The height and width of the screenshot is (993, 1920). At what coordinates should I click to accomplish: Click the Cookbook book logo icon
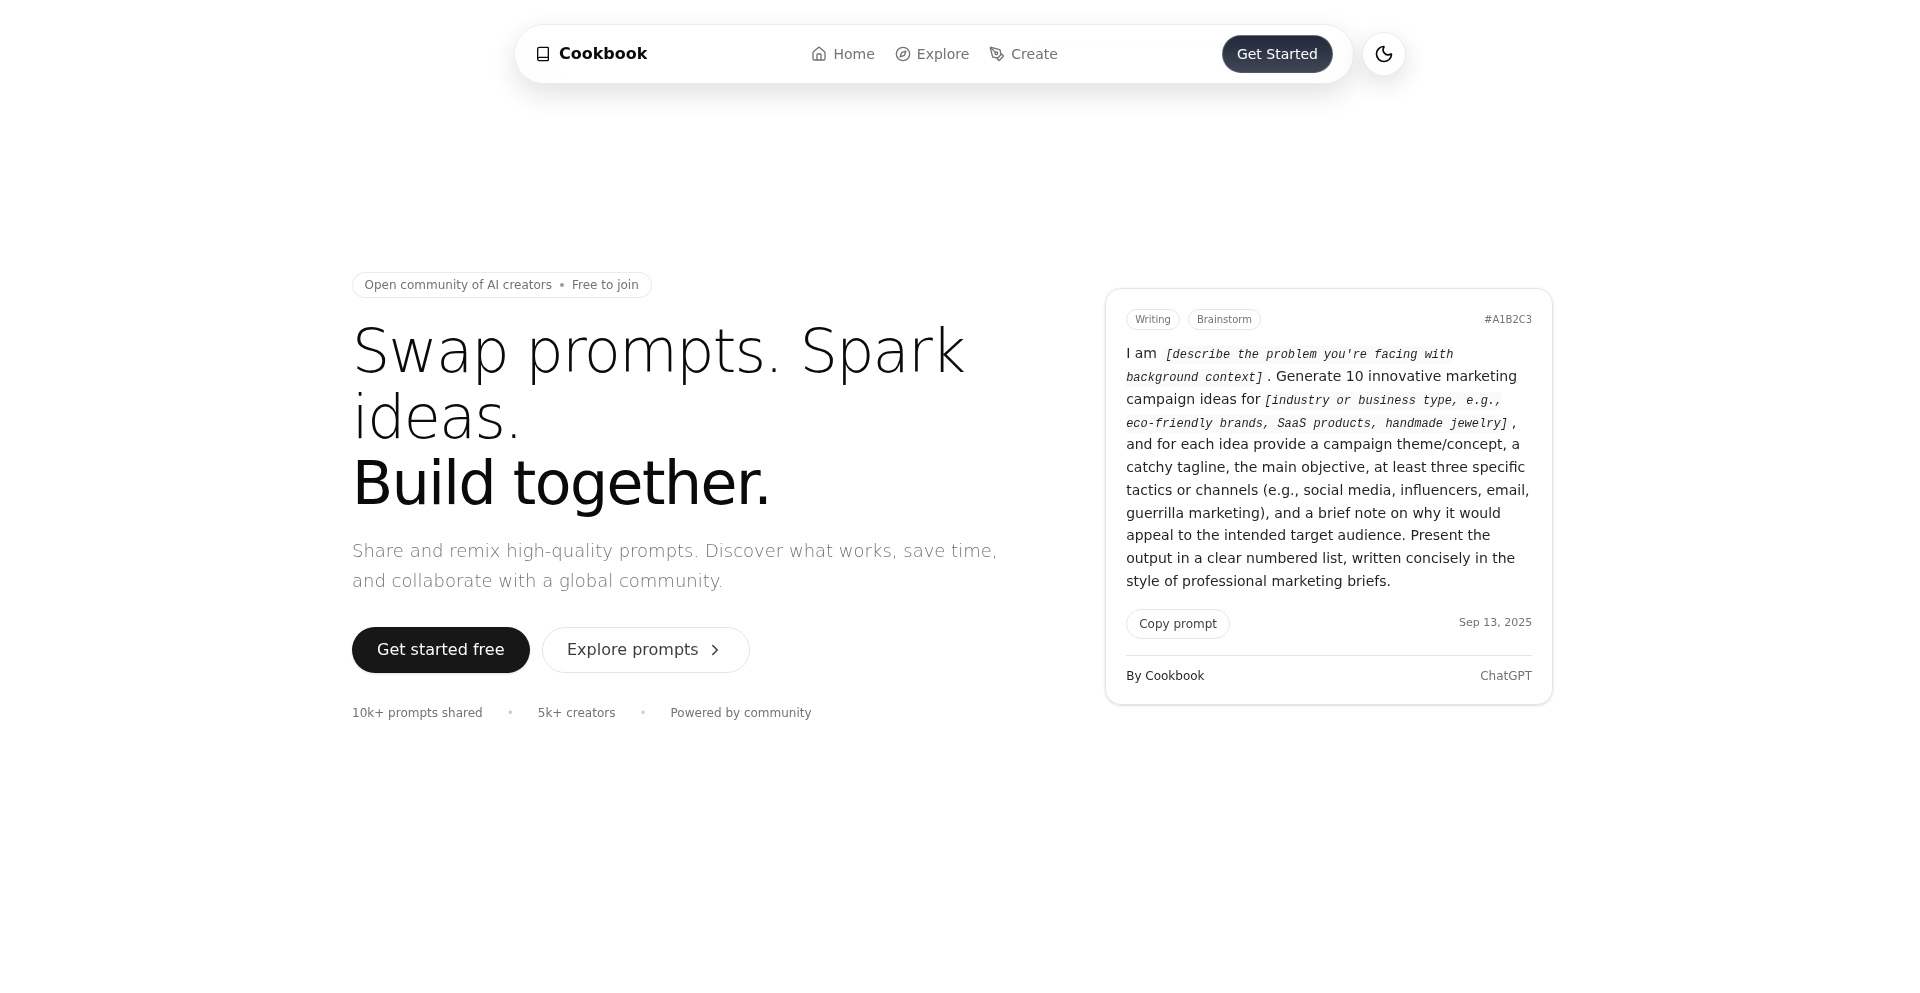[x=543, y=54]
